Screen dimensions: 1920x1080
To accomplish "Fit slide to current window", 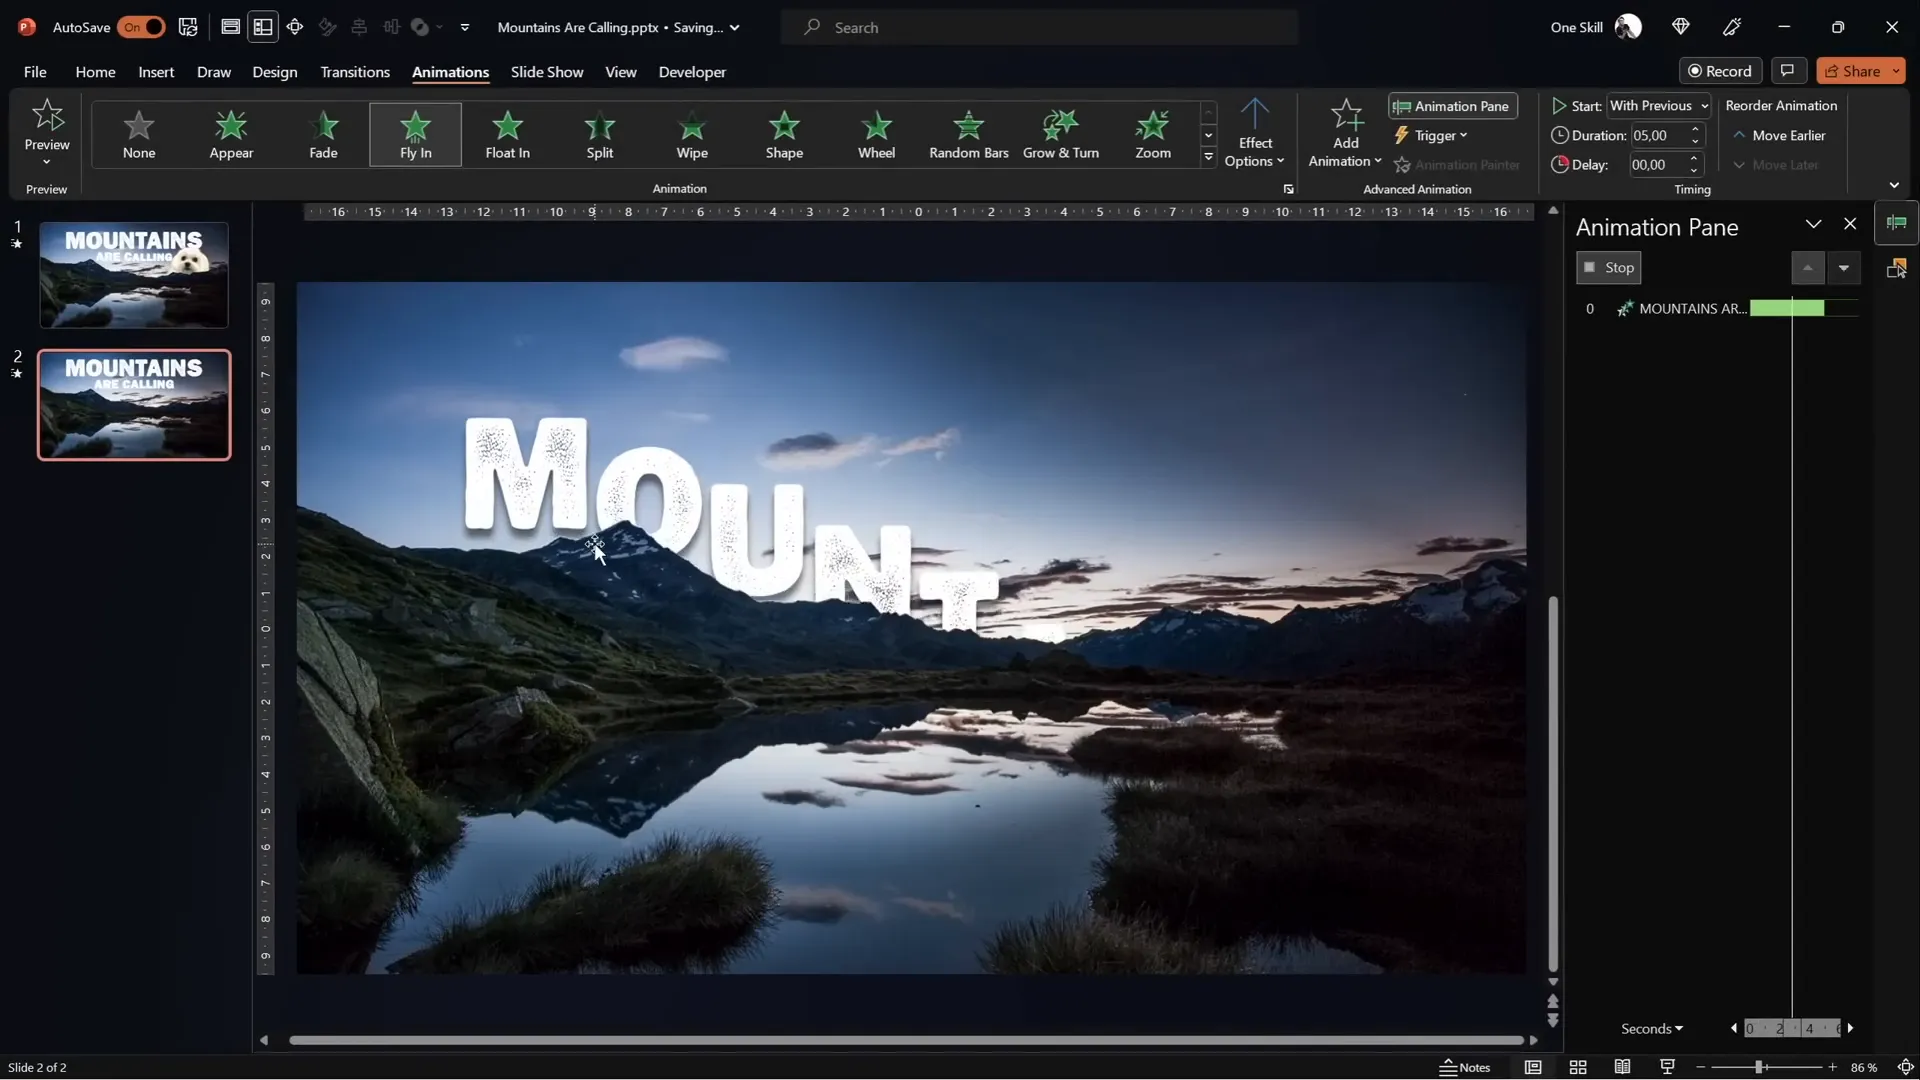I will point(1906,1068).
